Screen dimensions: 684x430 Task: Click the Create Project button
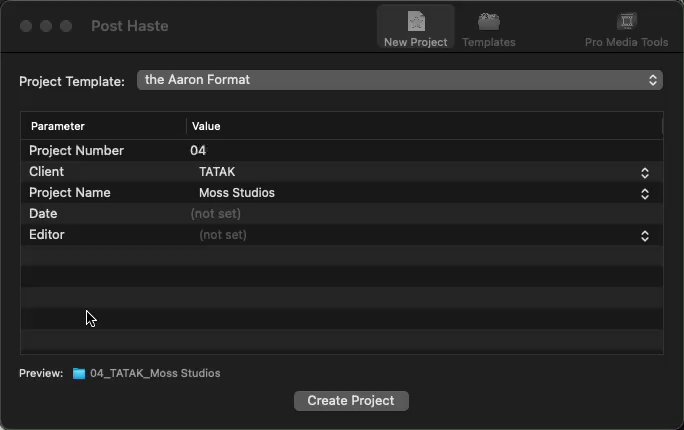[x=351, y=401]
